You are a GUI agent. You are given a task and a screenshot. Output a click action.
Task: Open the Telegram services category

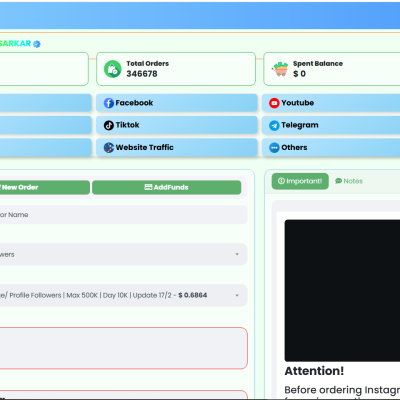point(331,125)
